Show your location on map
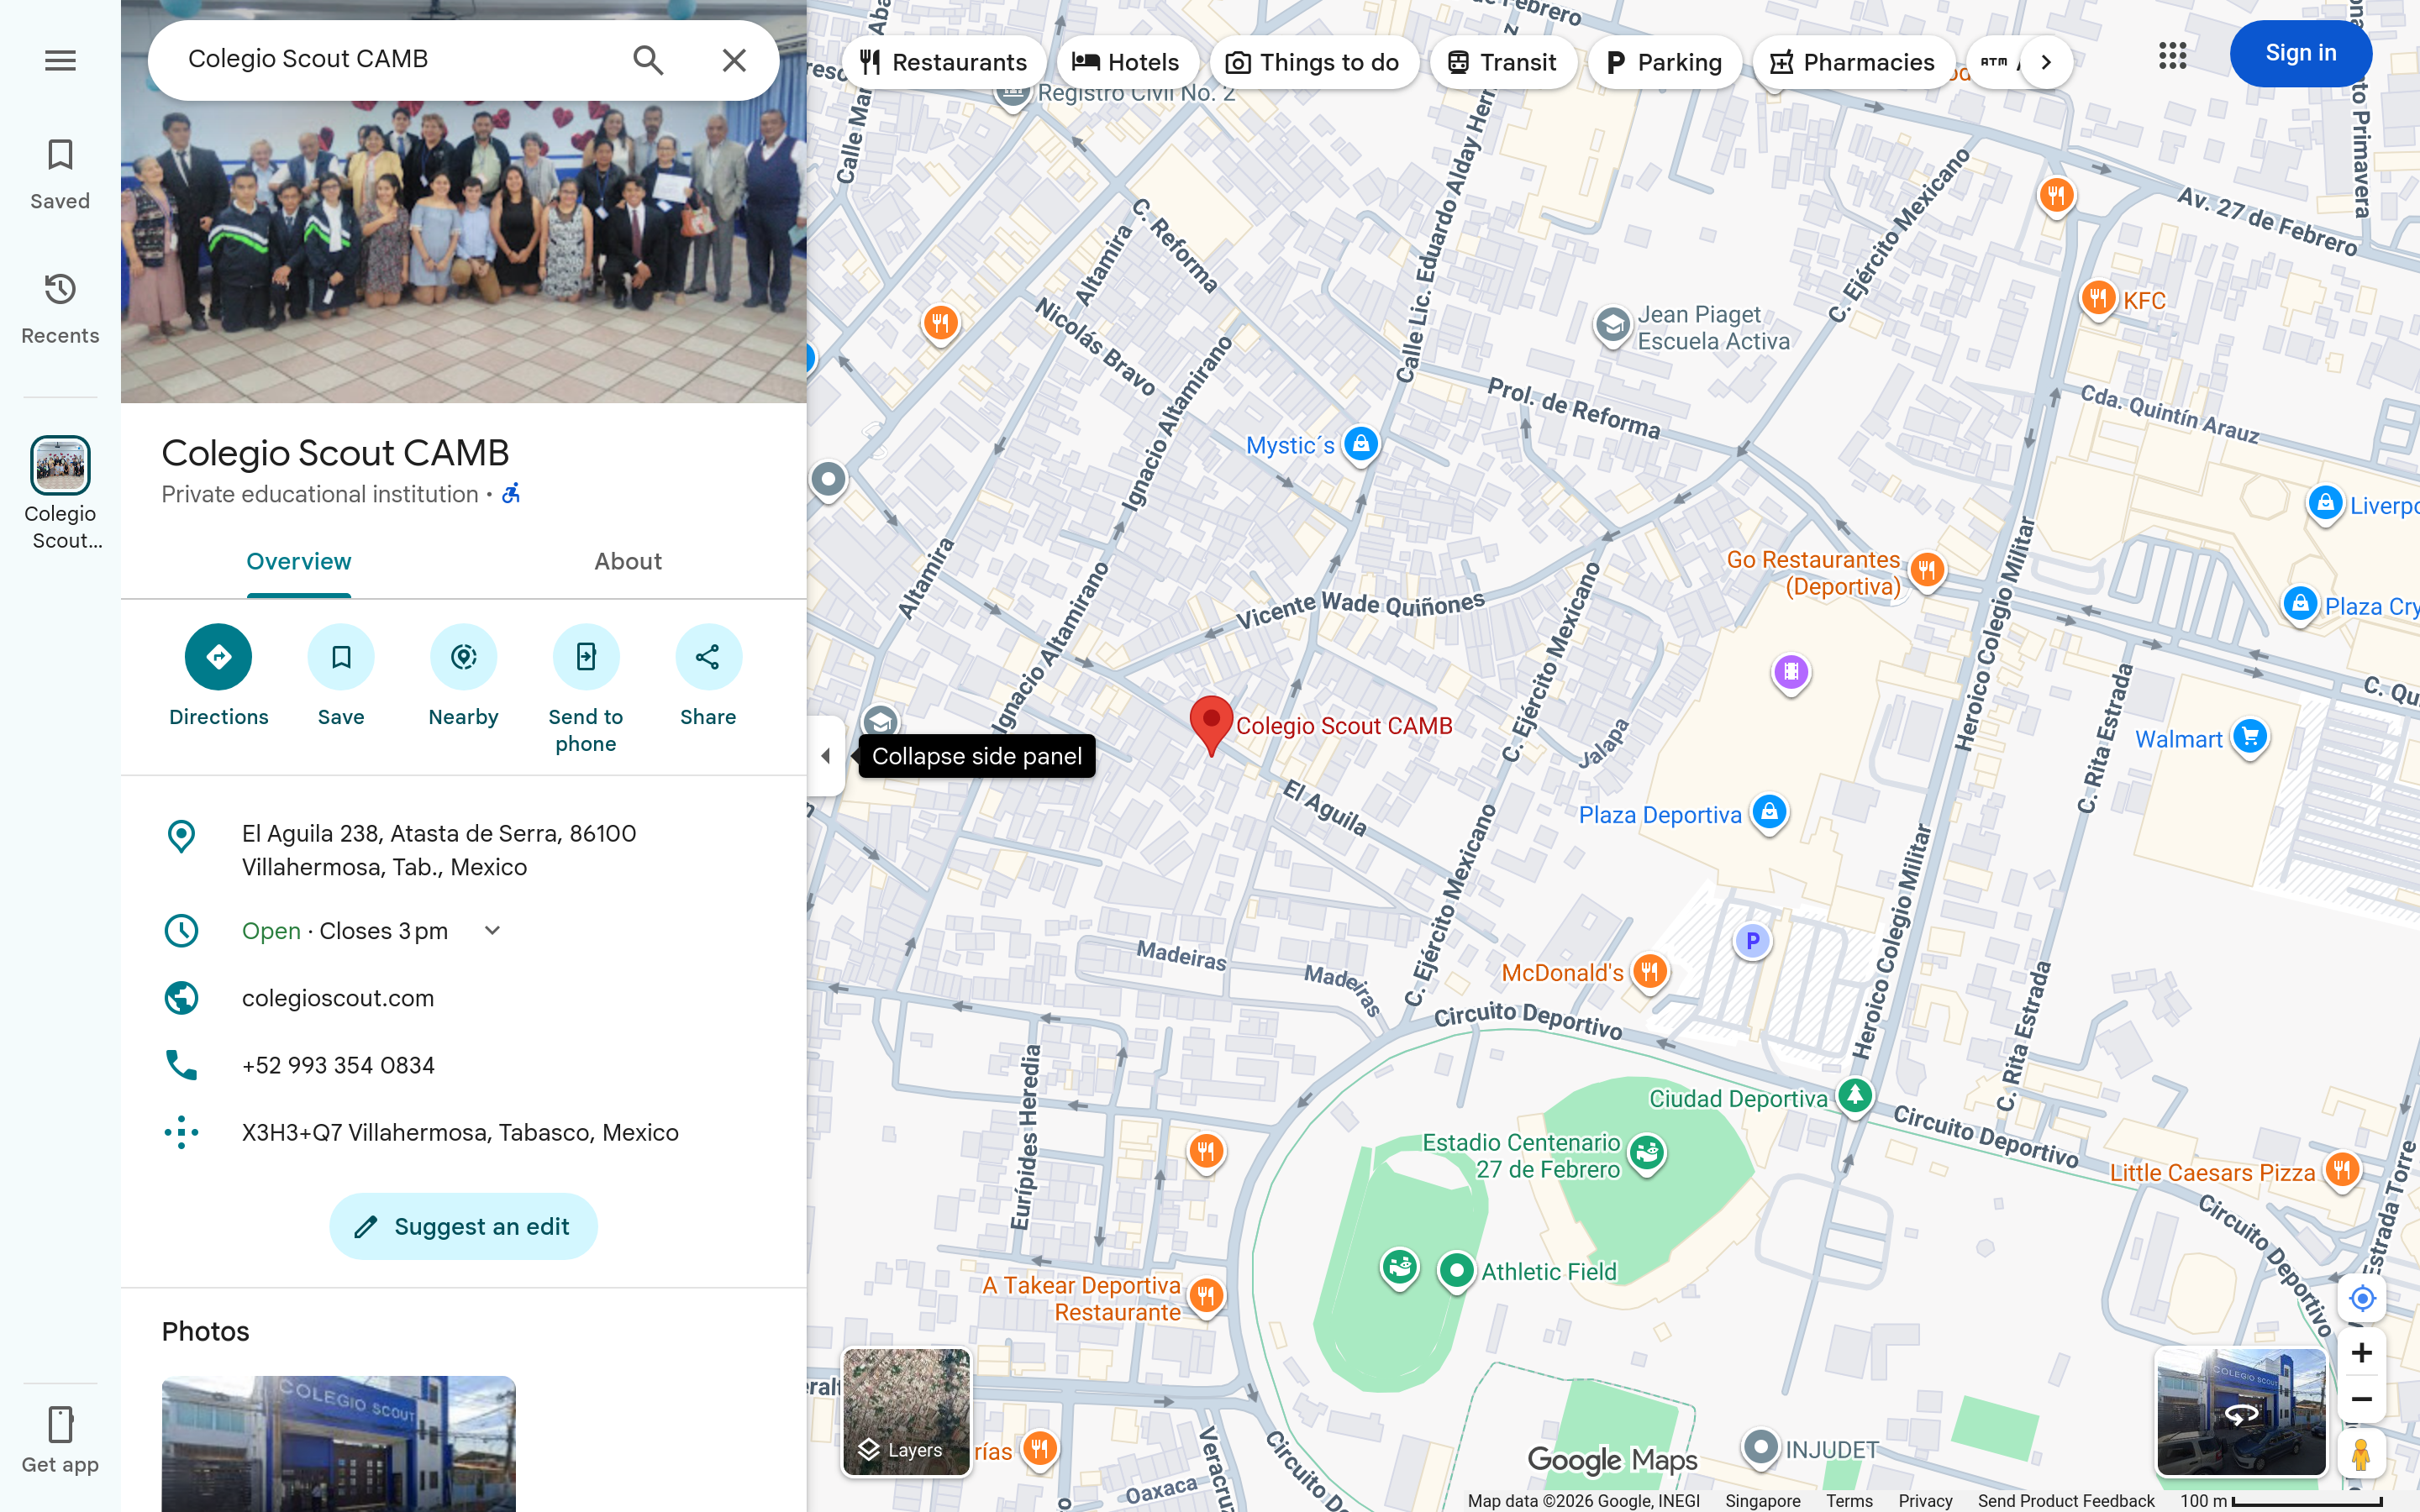 (x=2361, y=1298)
